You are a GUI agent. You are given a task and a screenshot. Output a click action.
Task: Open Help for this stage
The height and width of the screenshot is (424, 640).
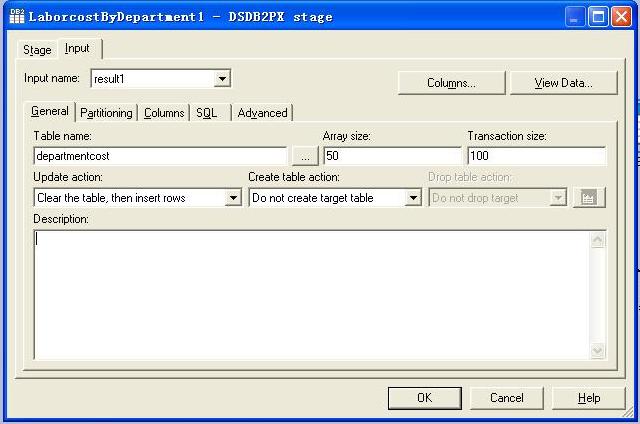(x=589, y=398)
